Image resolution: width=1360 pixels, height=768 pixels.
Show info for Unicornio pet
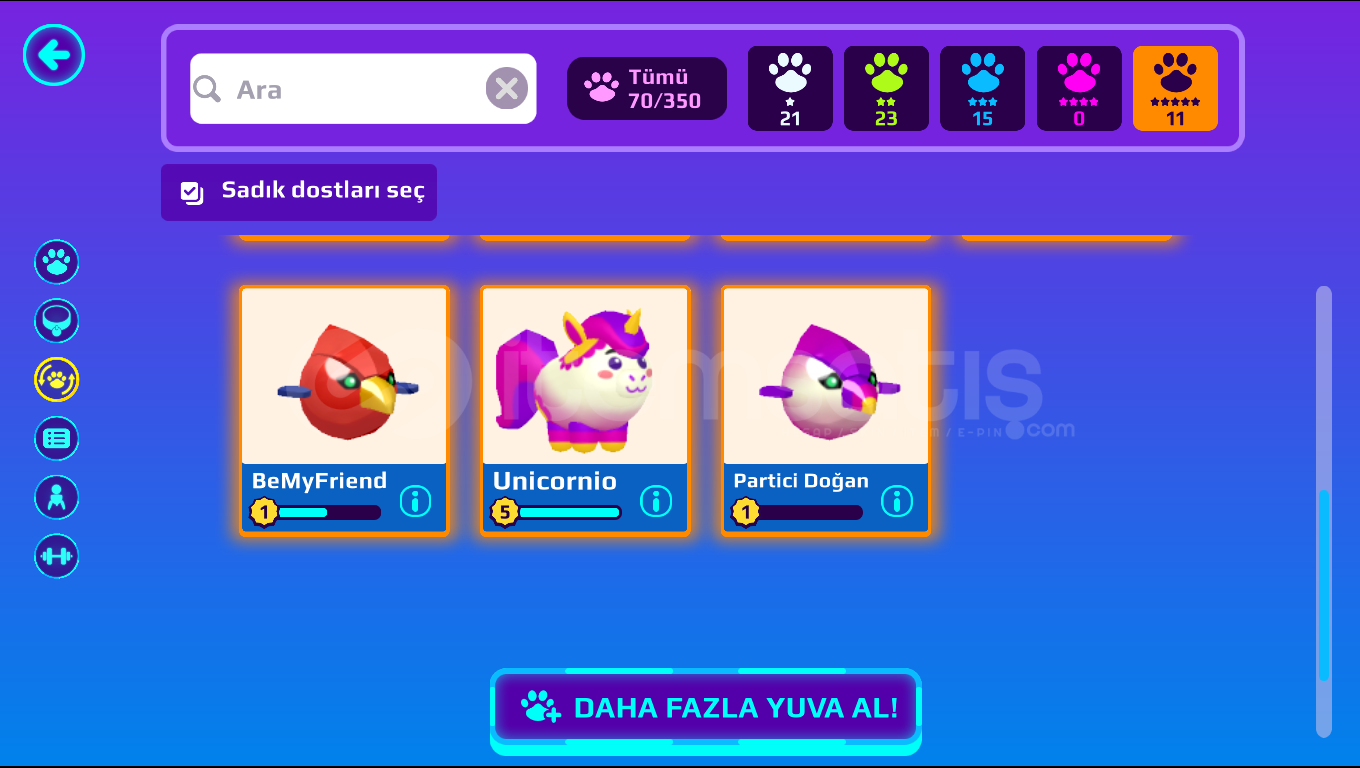point(656,500)
